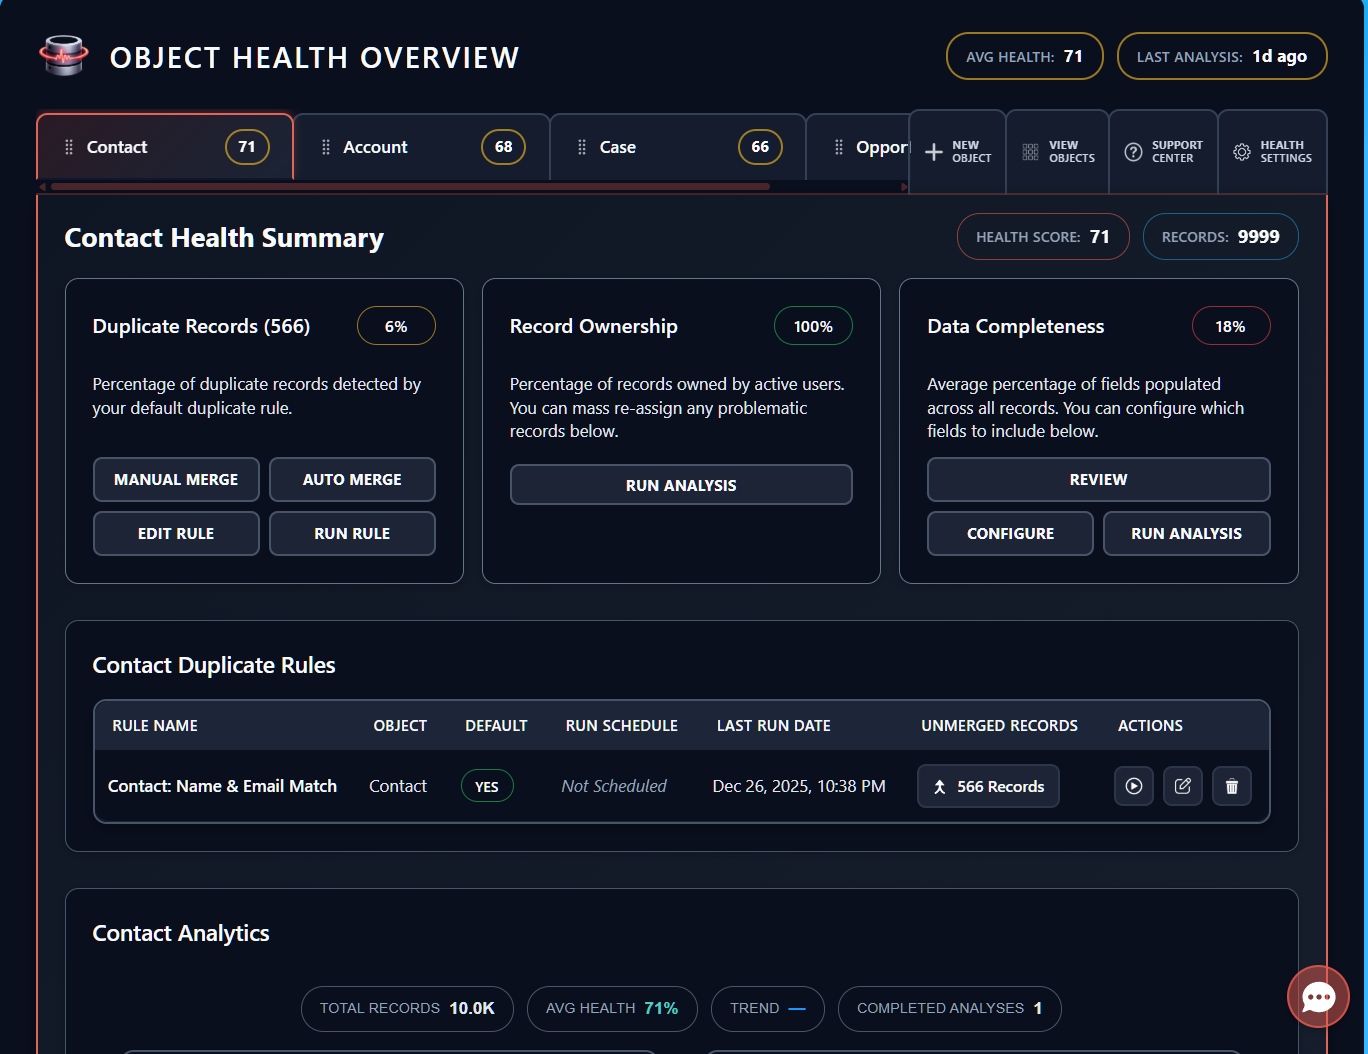Viewport: 1368px width, 1054px height.
Task: Click the delete rule trash icon
Action: [1231, 786]
